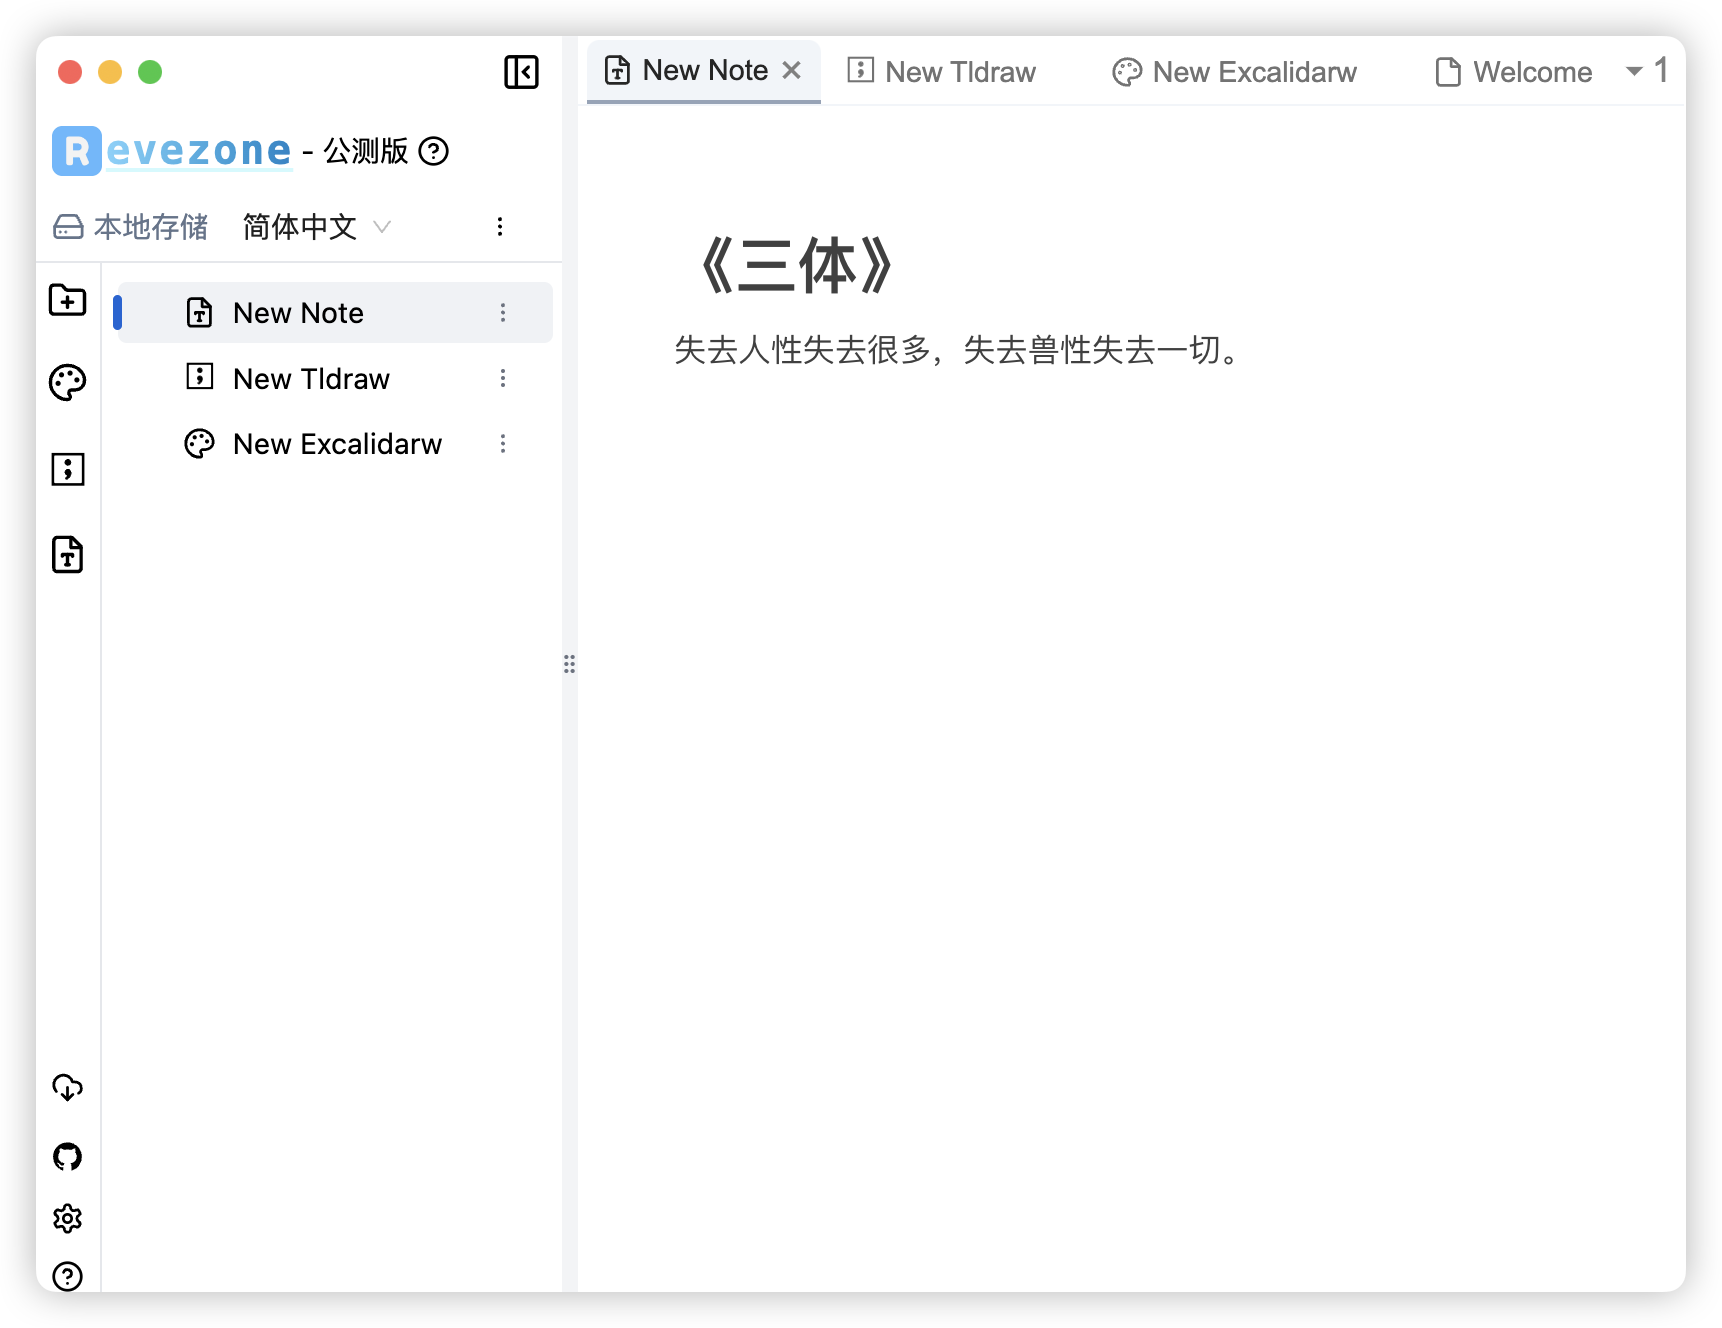Open the more options menu for New Note
The width and height of the screenshot is (1722, 1328).
point(503,312)
